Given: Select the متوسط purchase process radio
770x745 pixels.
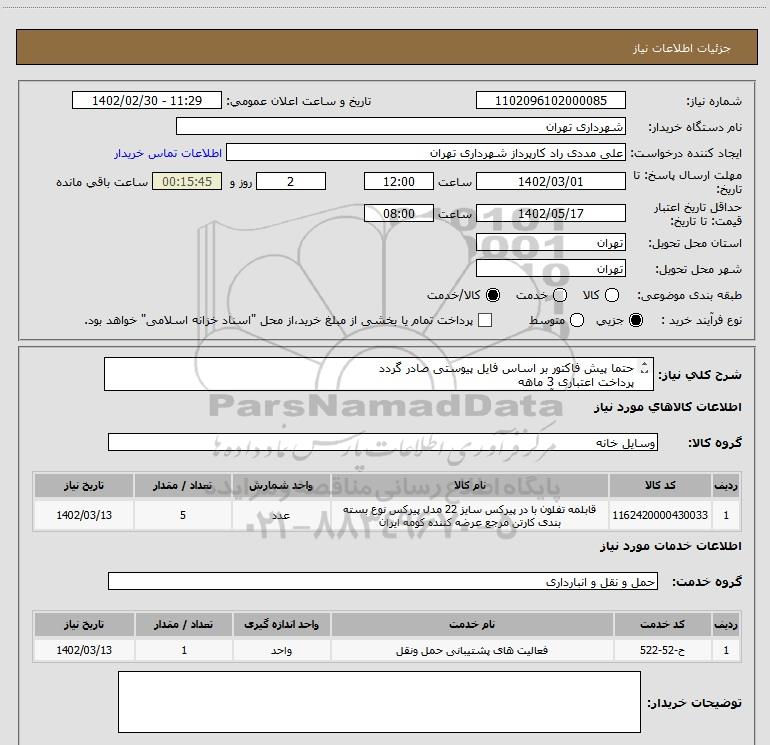Looking at the screenshot, I should click(x=575, y=321).
